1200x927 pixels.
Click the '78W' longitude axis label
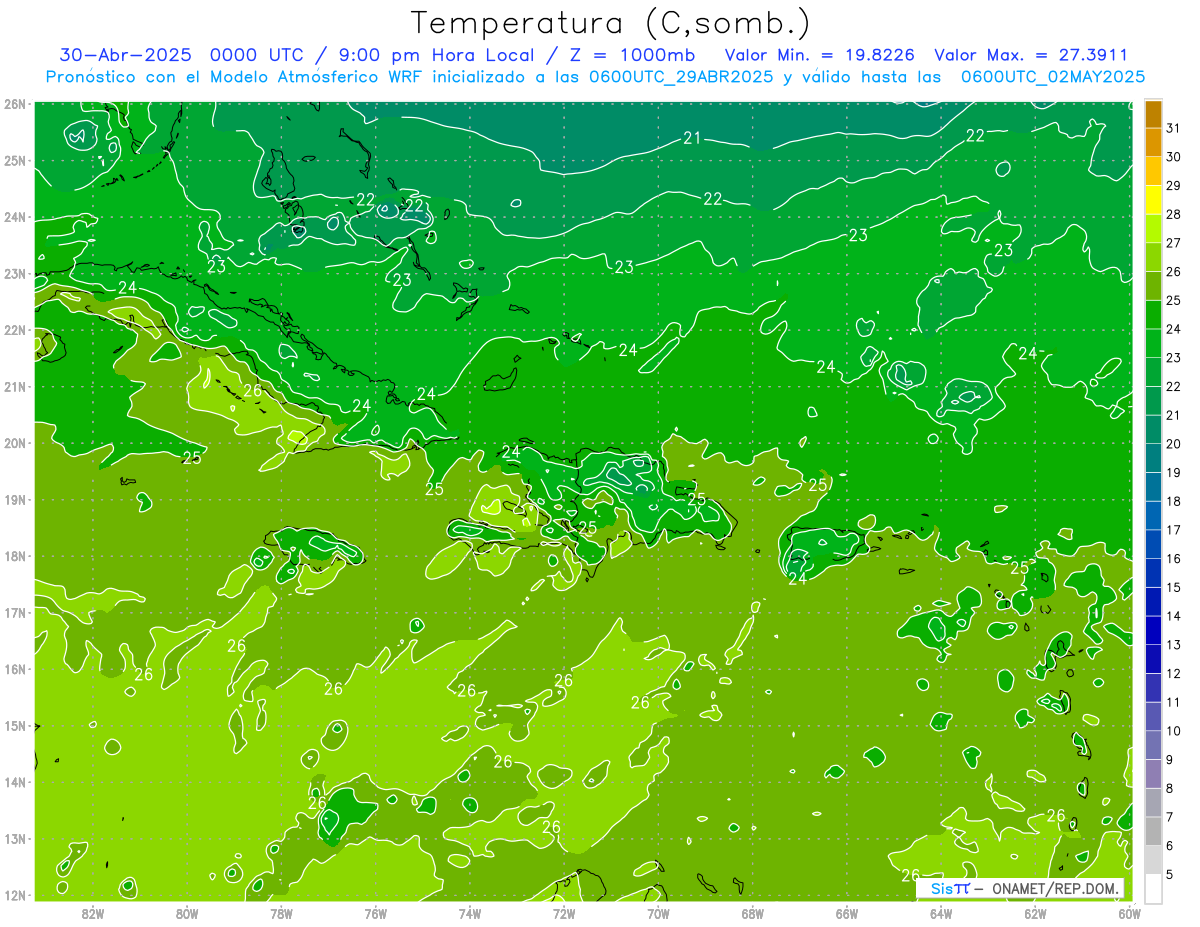tap(281, 913)
